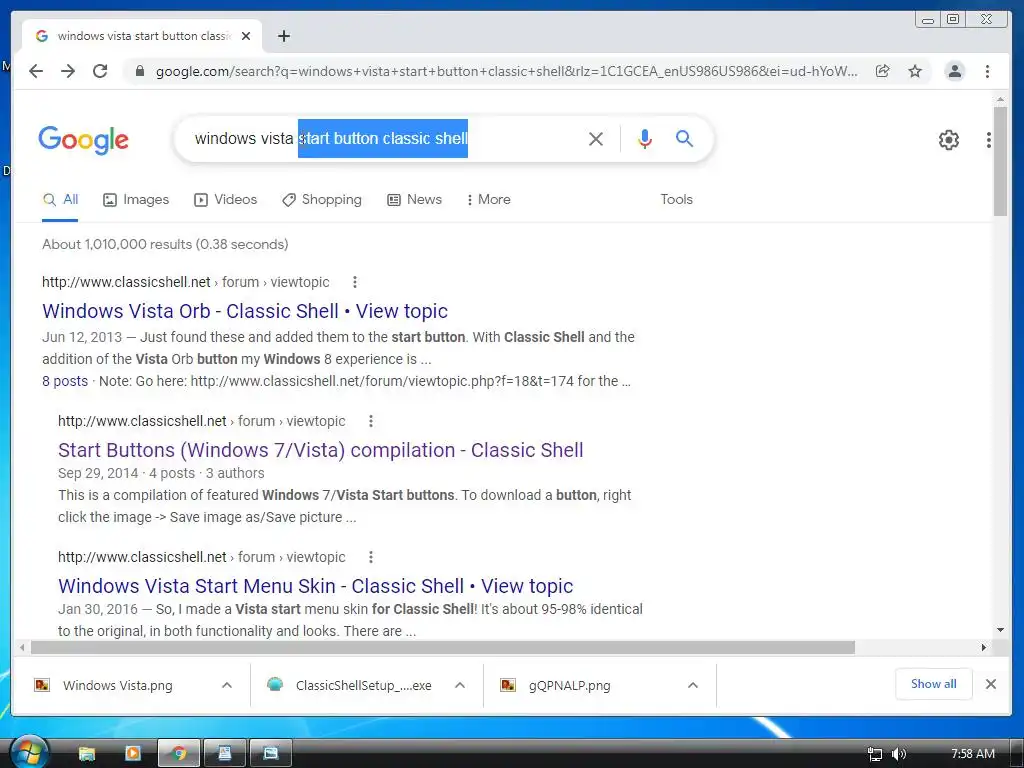This screenshot has height=768, width=1024.
Task: Open Chrome three-dot menu
Action: pyautogui.click(x=987, y=71)
